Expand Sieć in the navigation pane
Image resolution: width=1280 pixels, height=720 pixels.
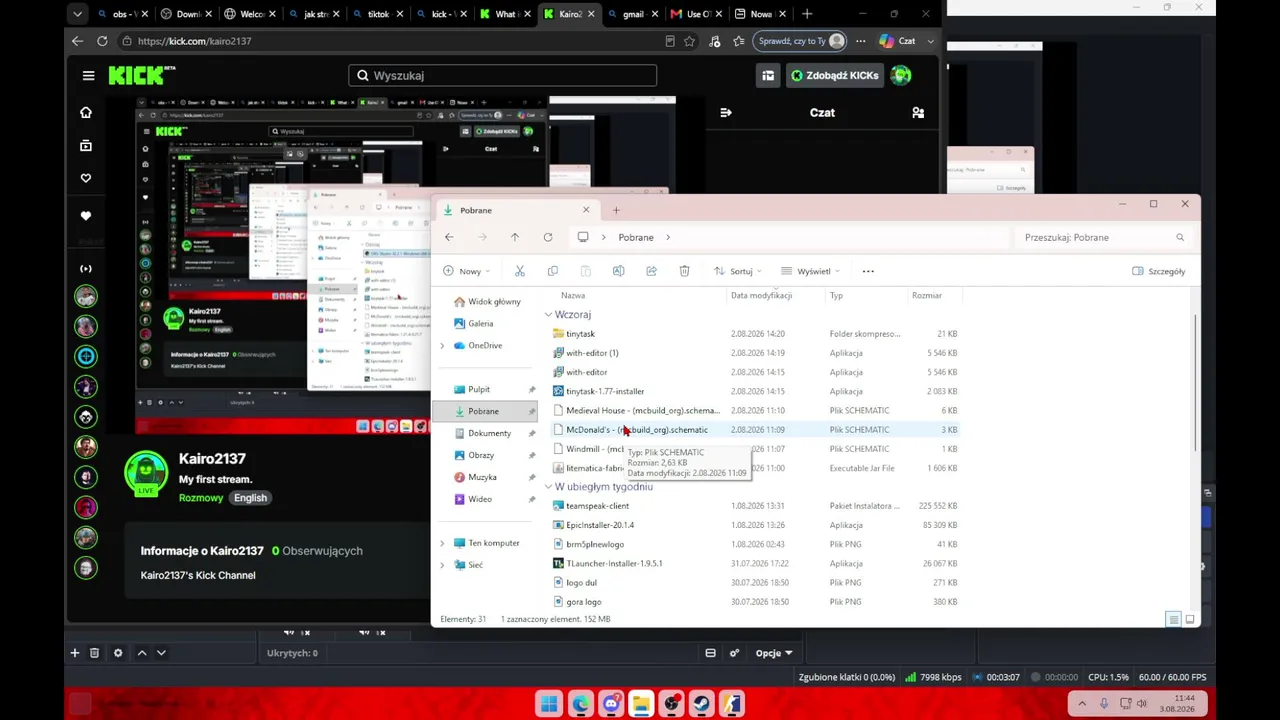tap(442, 565)
